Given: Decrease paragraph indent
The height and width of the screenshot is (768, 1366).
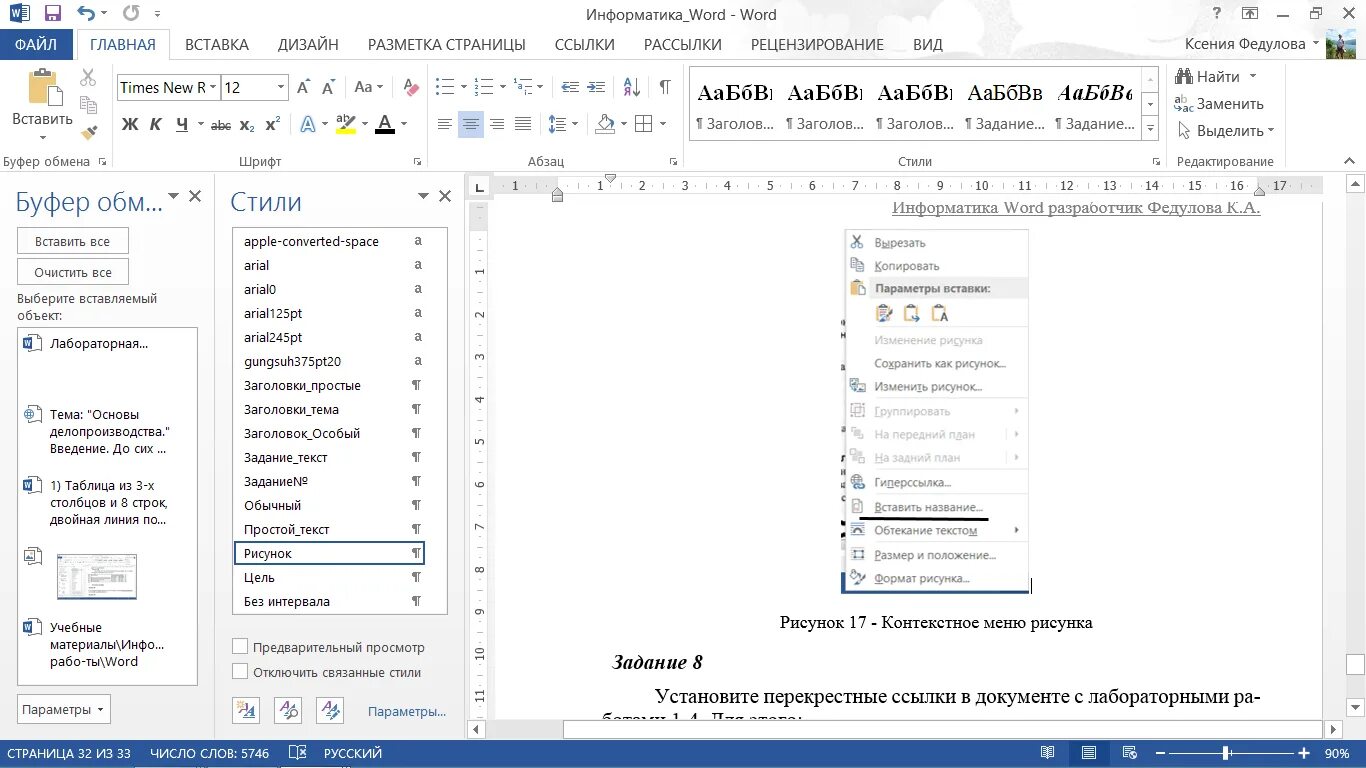Looking at the screenshot, I should click(x=569, y=87).
